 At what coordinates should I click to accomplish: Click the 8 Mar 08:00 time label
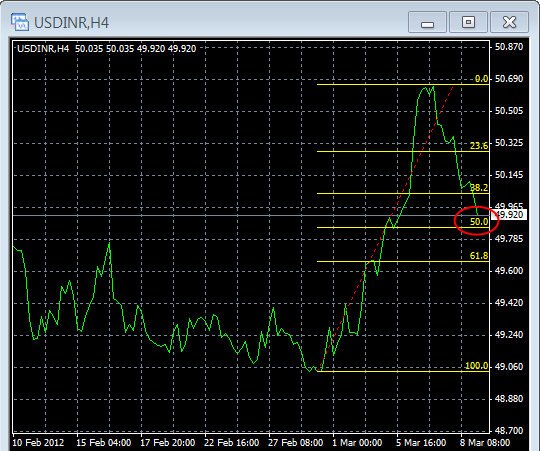click(485, 443)
